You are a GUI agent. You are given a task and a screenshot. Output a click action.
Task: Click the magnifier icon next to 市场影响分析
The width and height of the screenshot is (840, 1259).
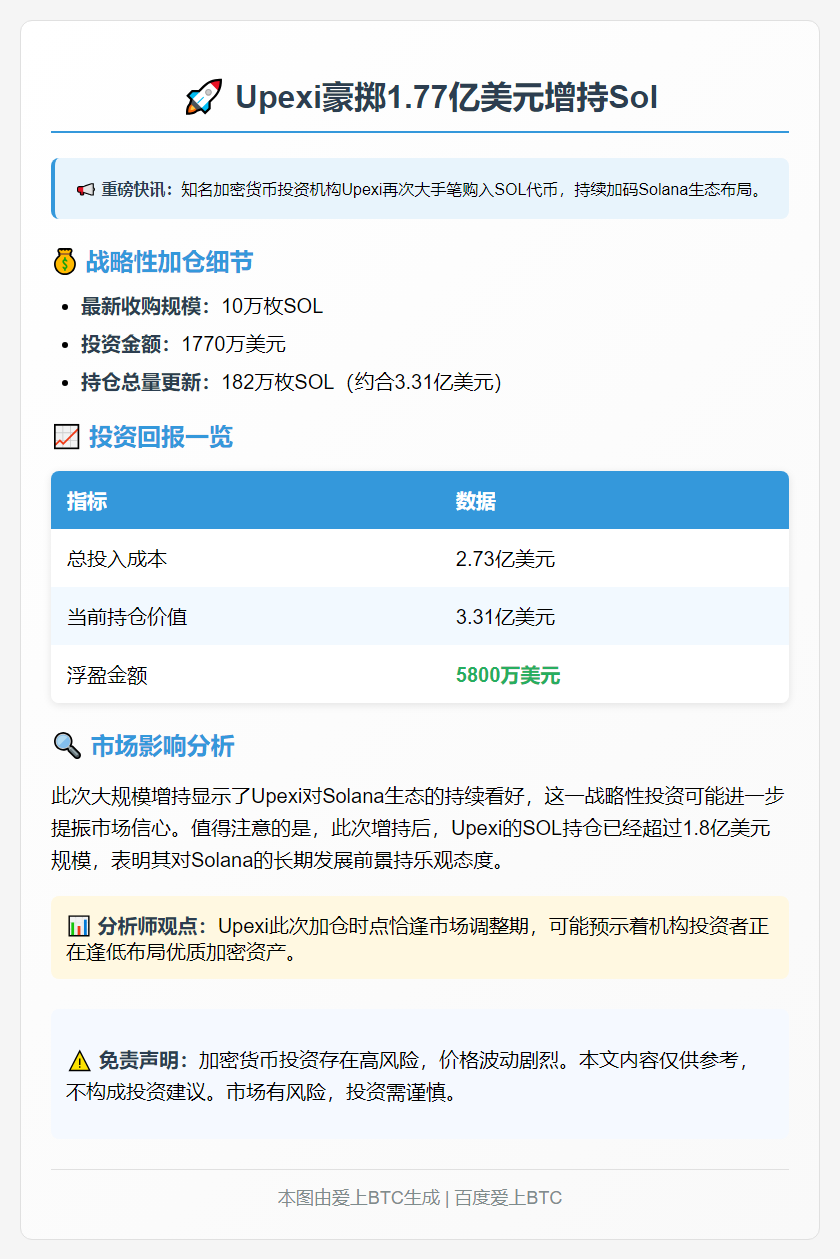(x=64, y=743)
